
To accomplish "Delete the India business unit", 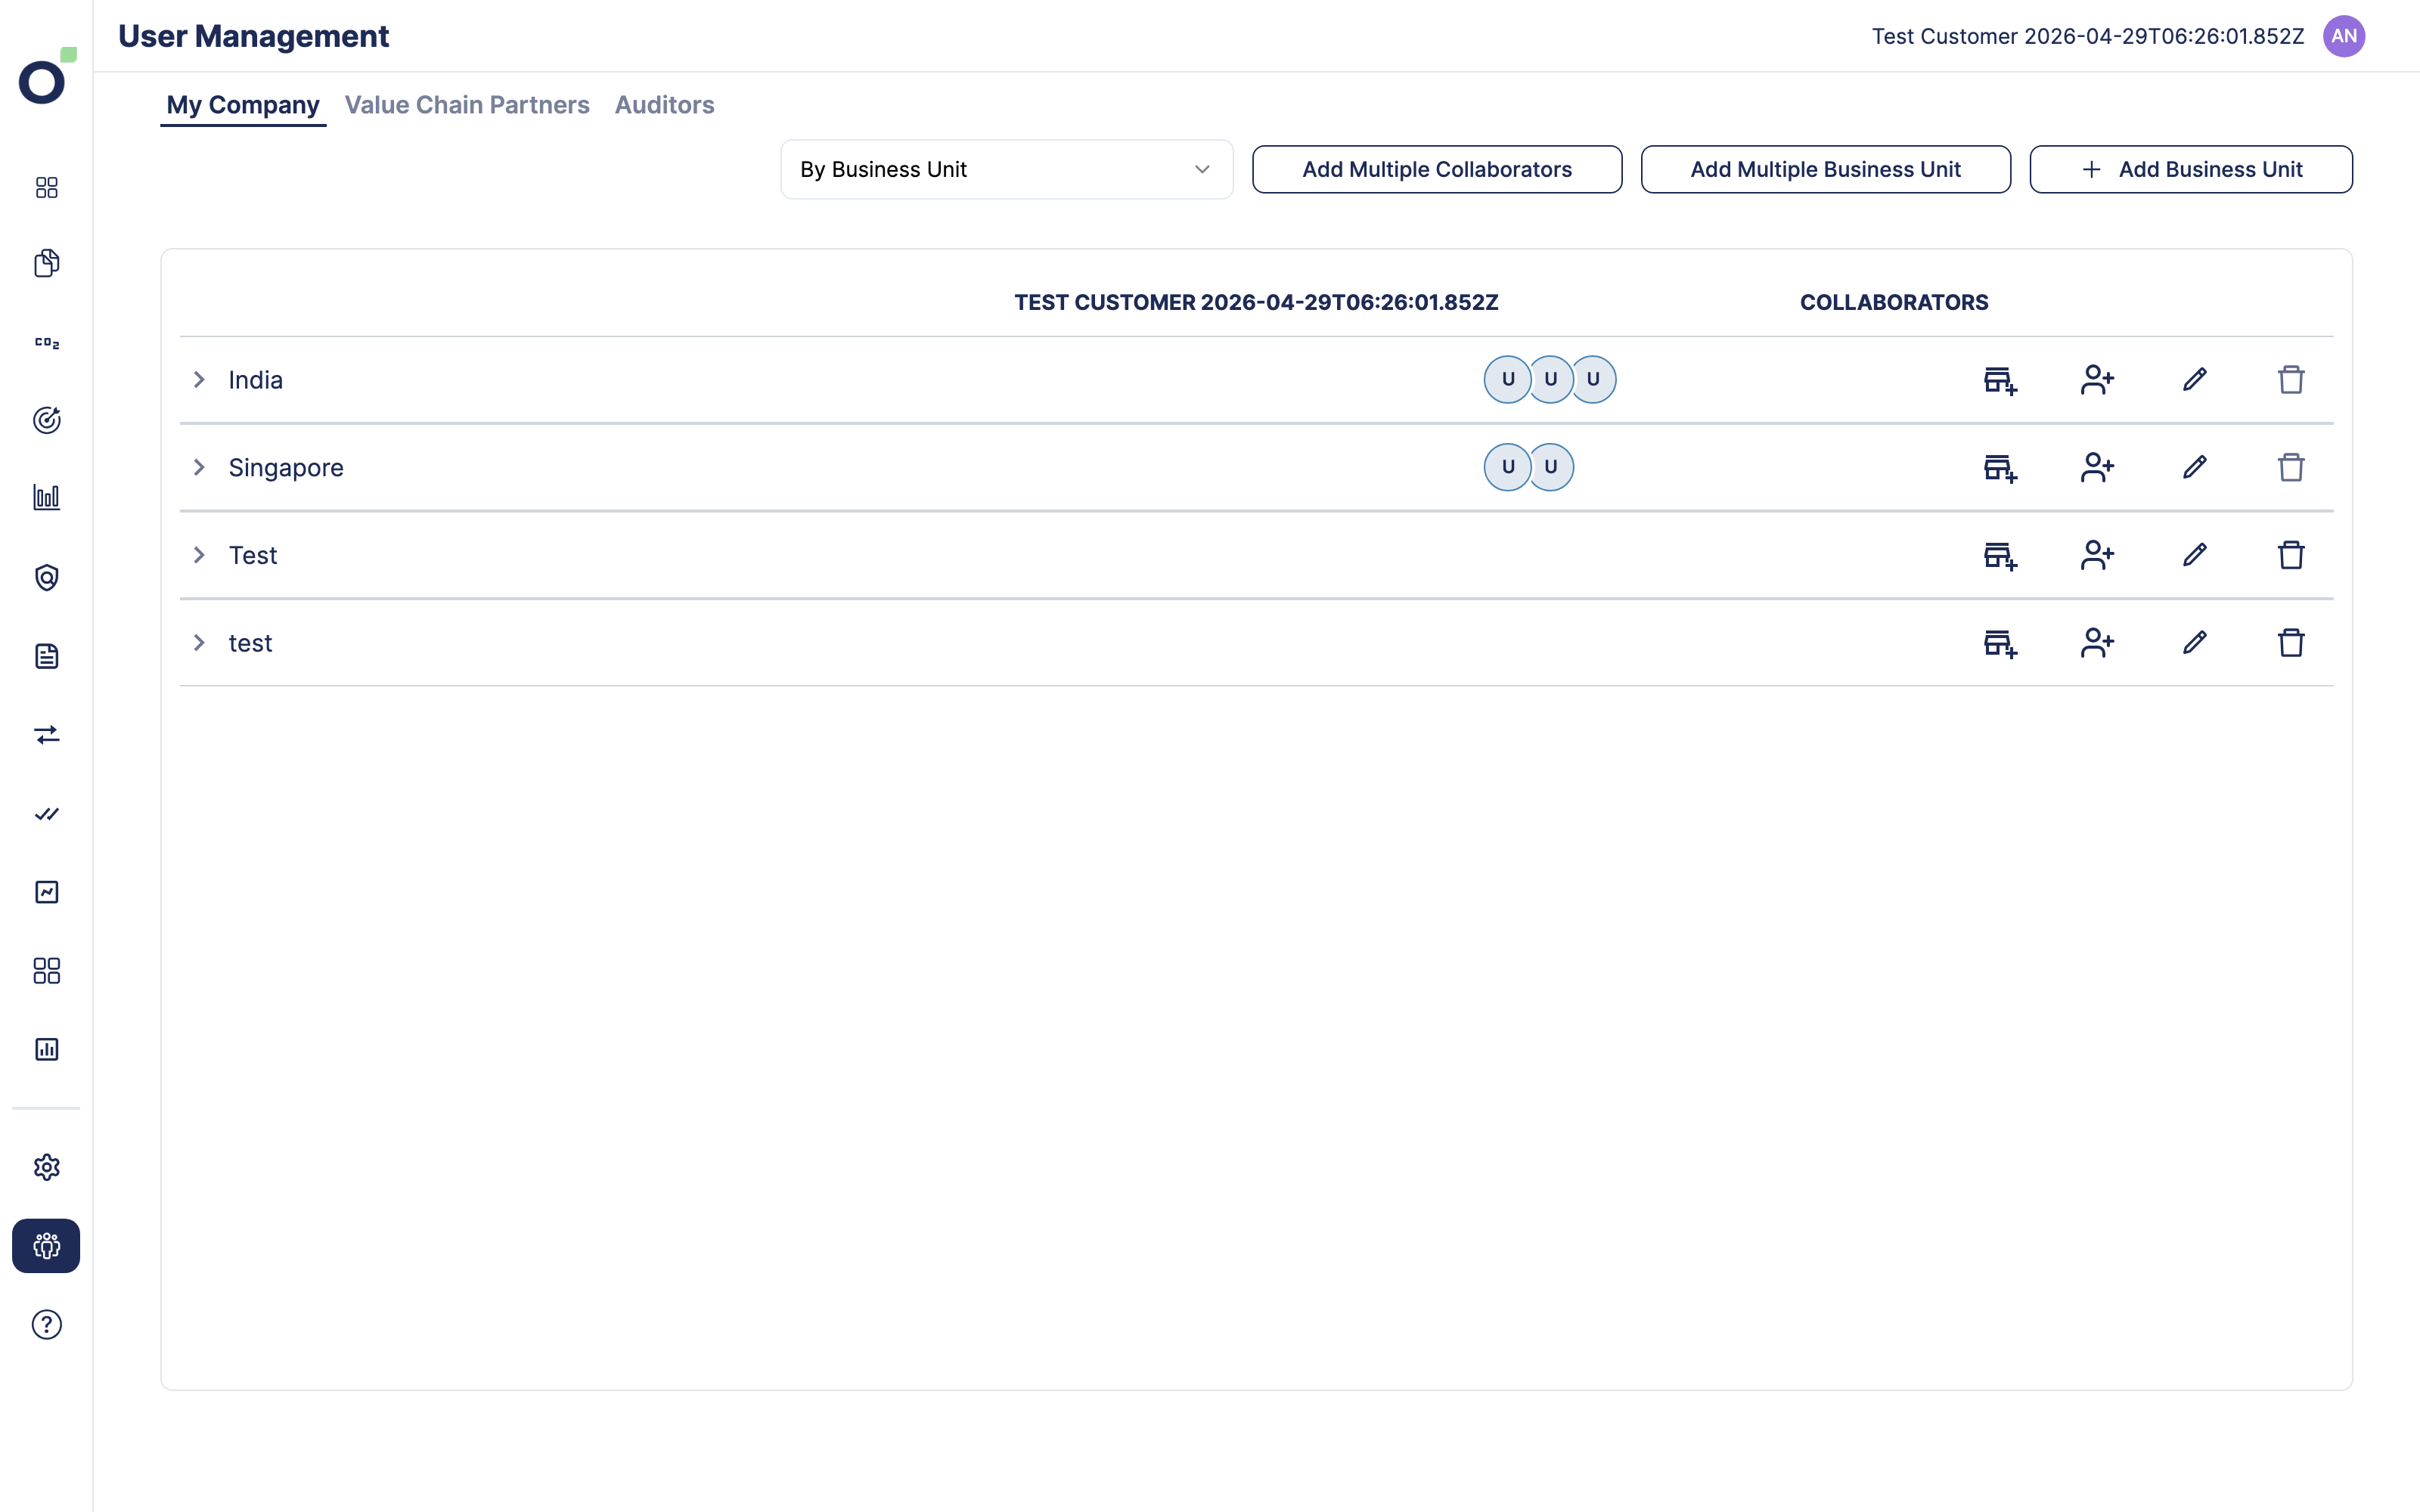I will [x=2291, y=380].
